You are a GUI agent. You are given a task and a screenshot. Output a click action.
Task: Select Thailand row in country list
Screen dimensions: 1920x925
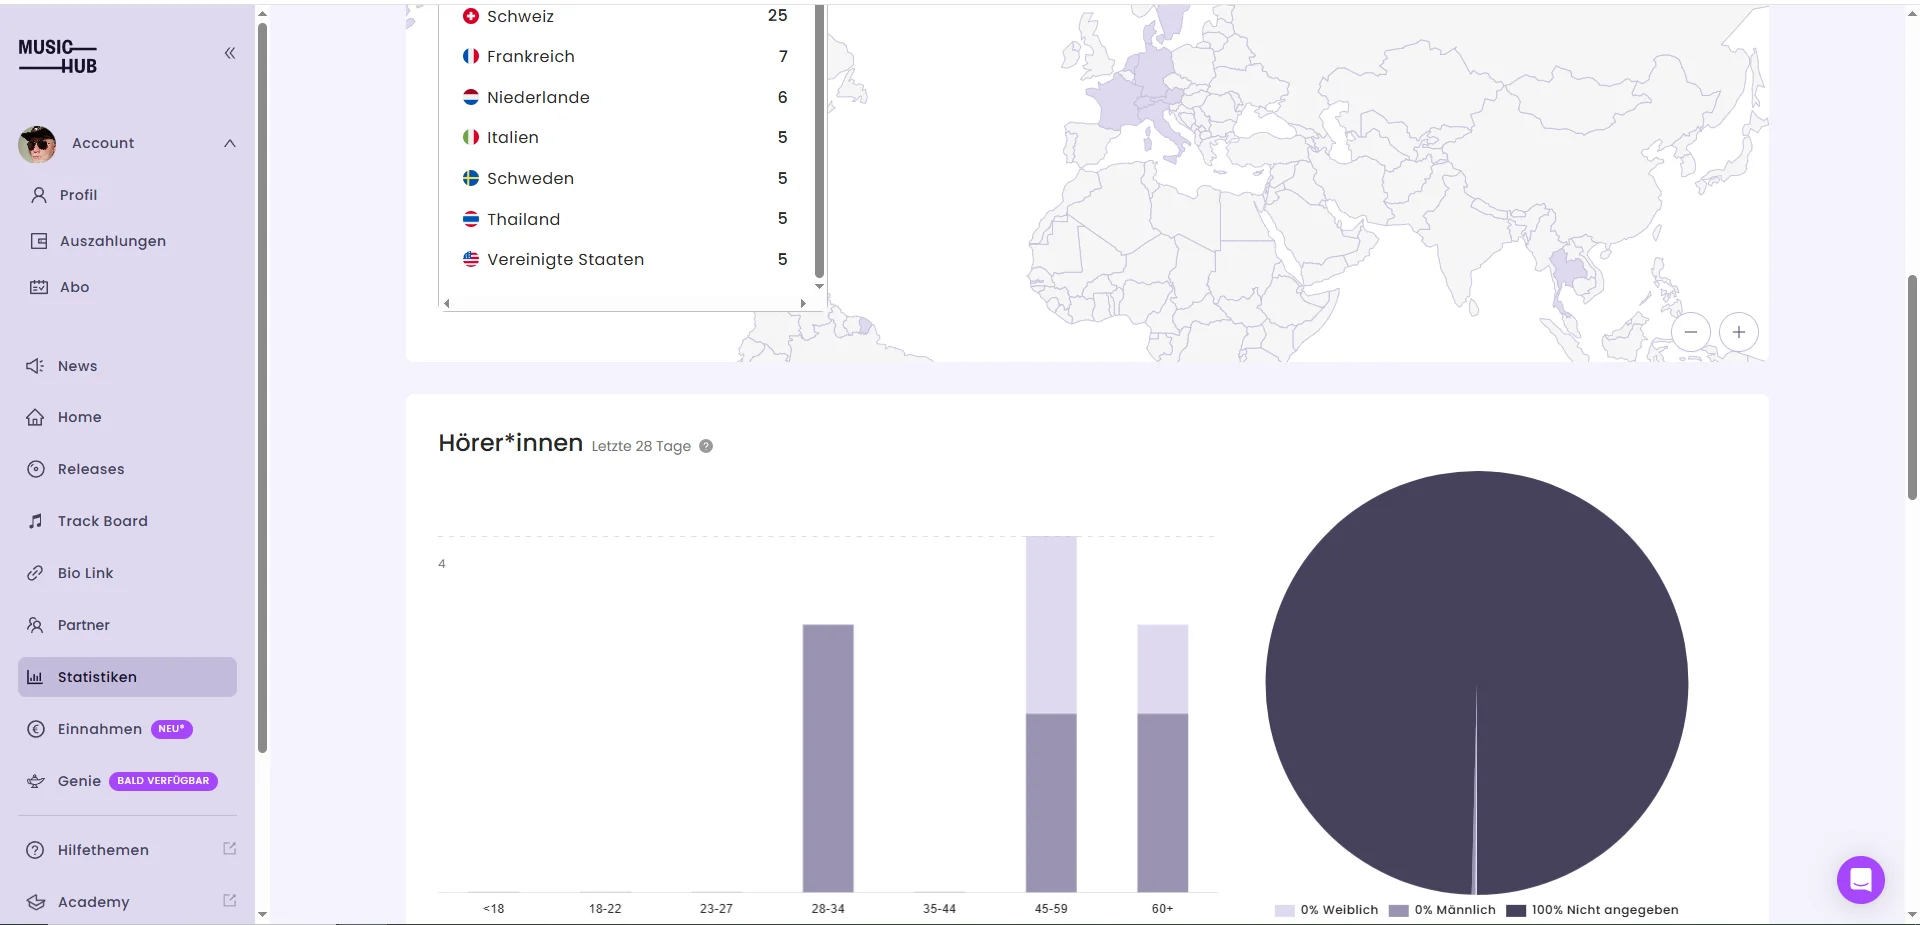[x=625, y=219]
